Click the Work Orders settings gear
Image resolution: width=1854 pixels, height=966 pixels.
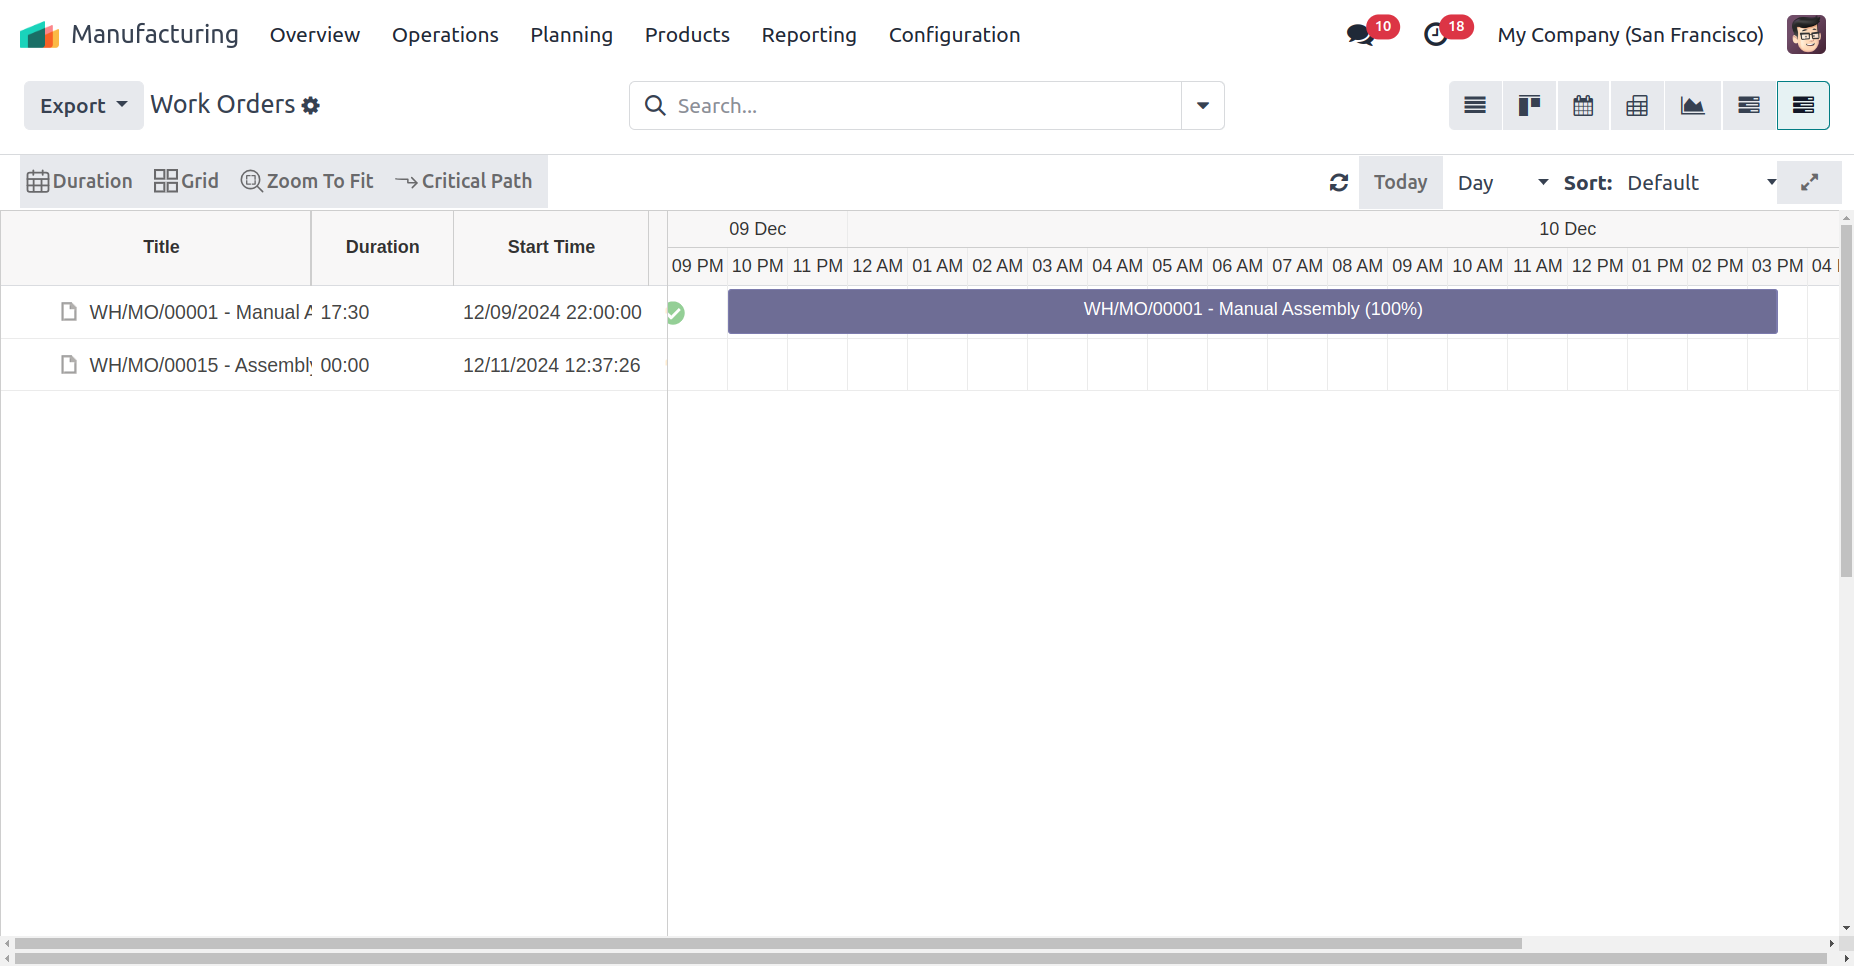(x=311, y=106)
